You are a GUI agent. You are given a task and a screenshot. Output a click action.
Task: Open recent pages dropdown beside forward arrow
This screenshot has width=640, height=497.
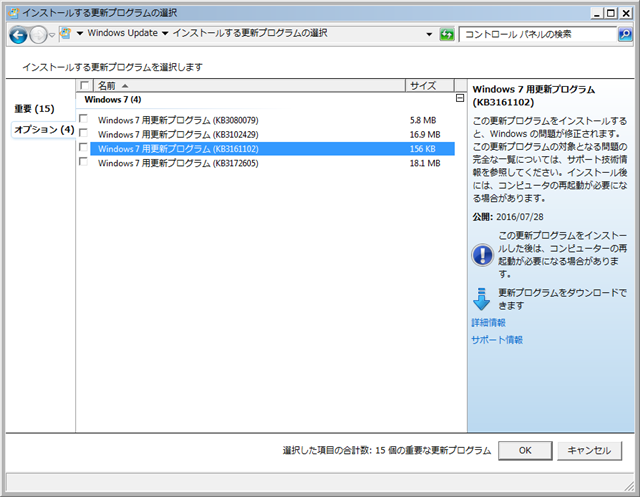(x=52, y=35)
